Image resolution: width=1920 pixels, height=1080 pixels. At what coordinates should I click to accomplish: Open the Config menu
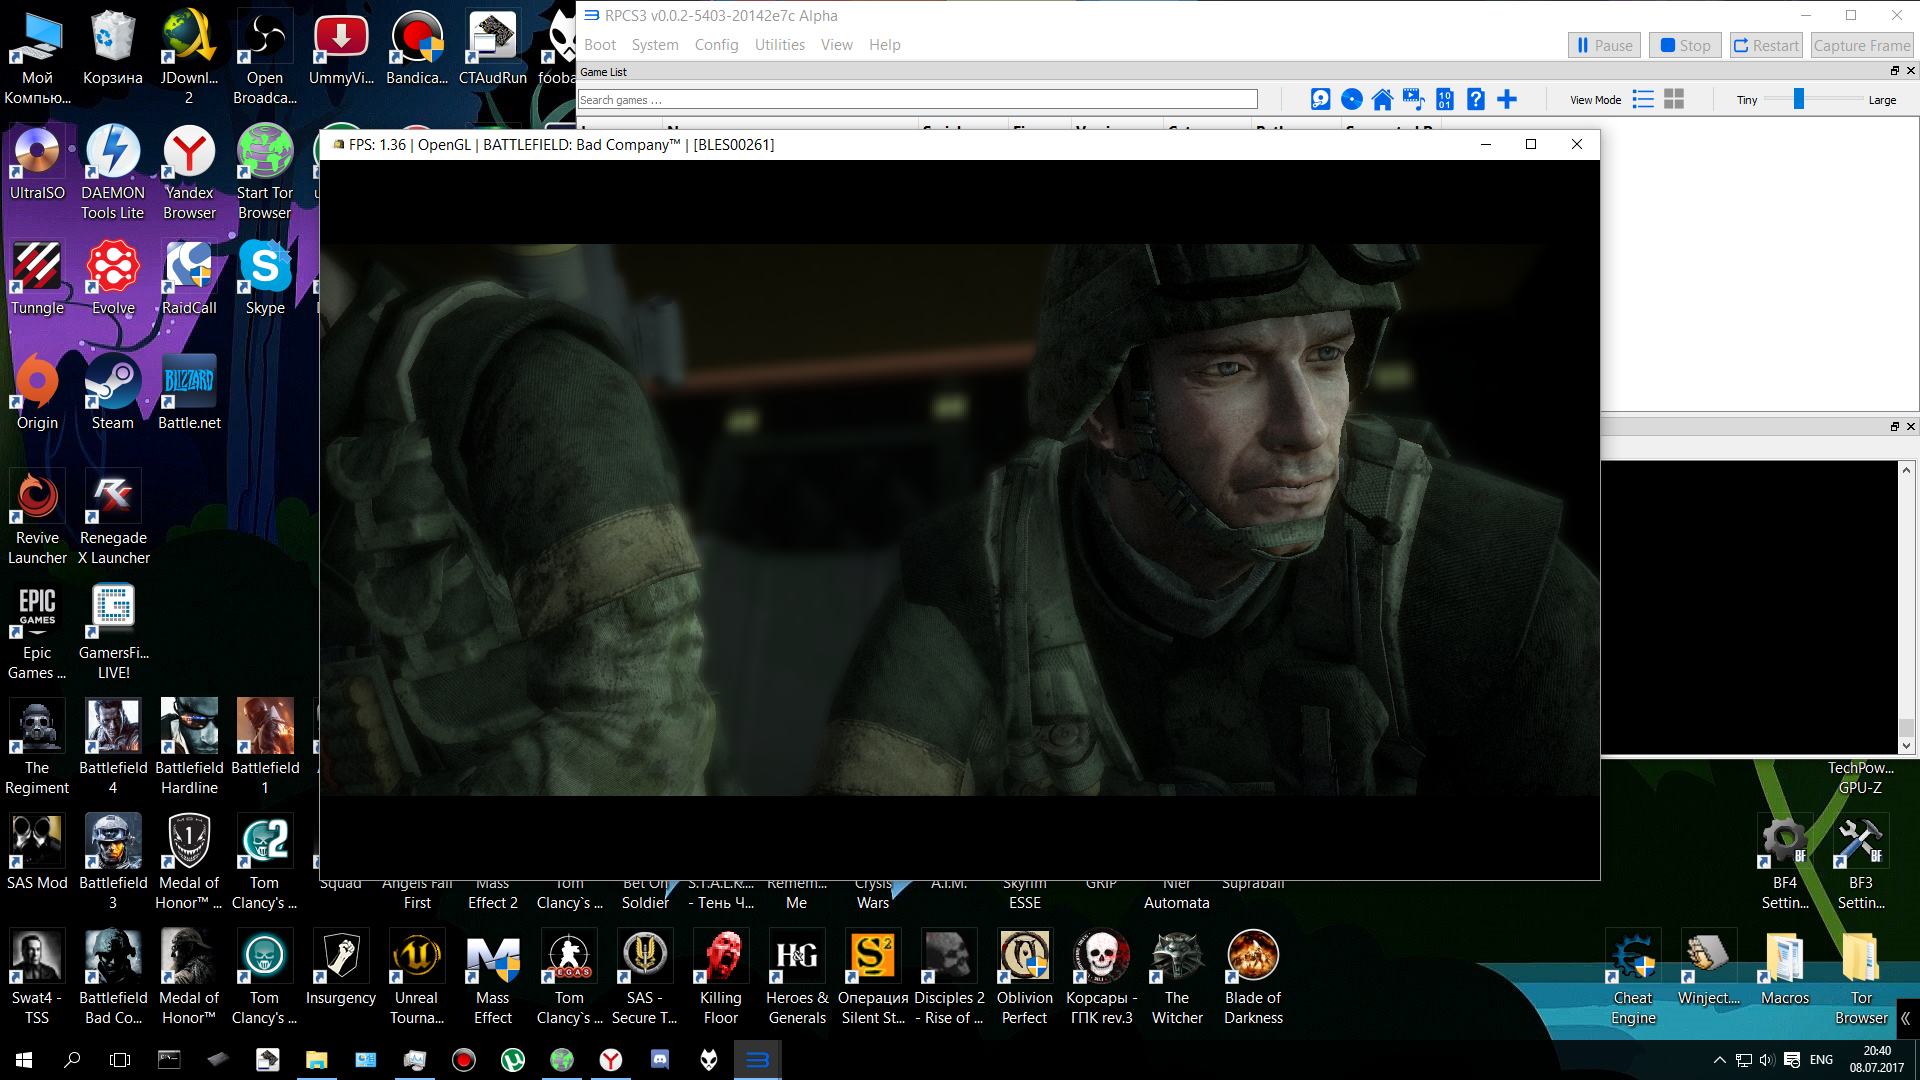pyautogui.click(x=716, y=45)
